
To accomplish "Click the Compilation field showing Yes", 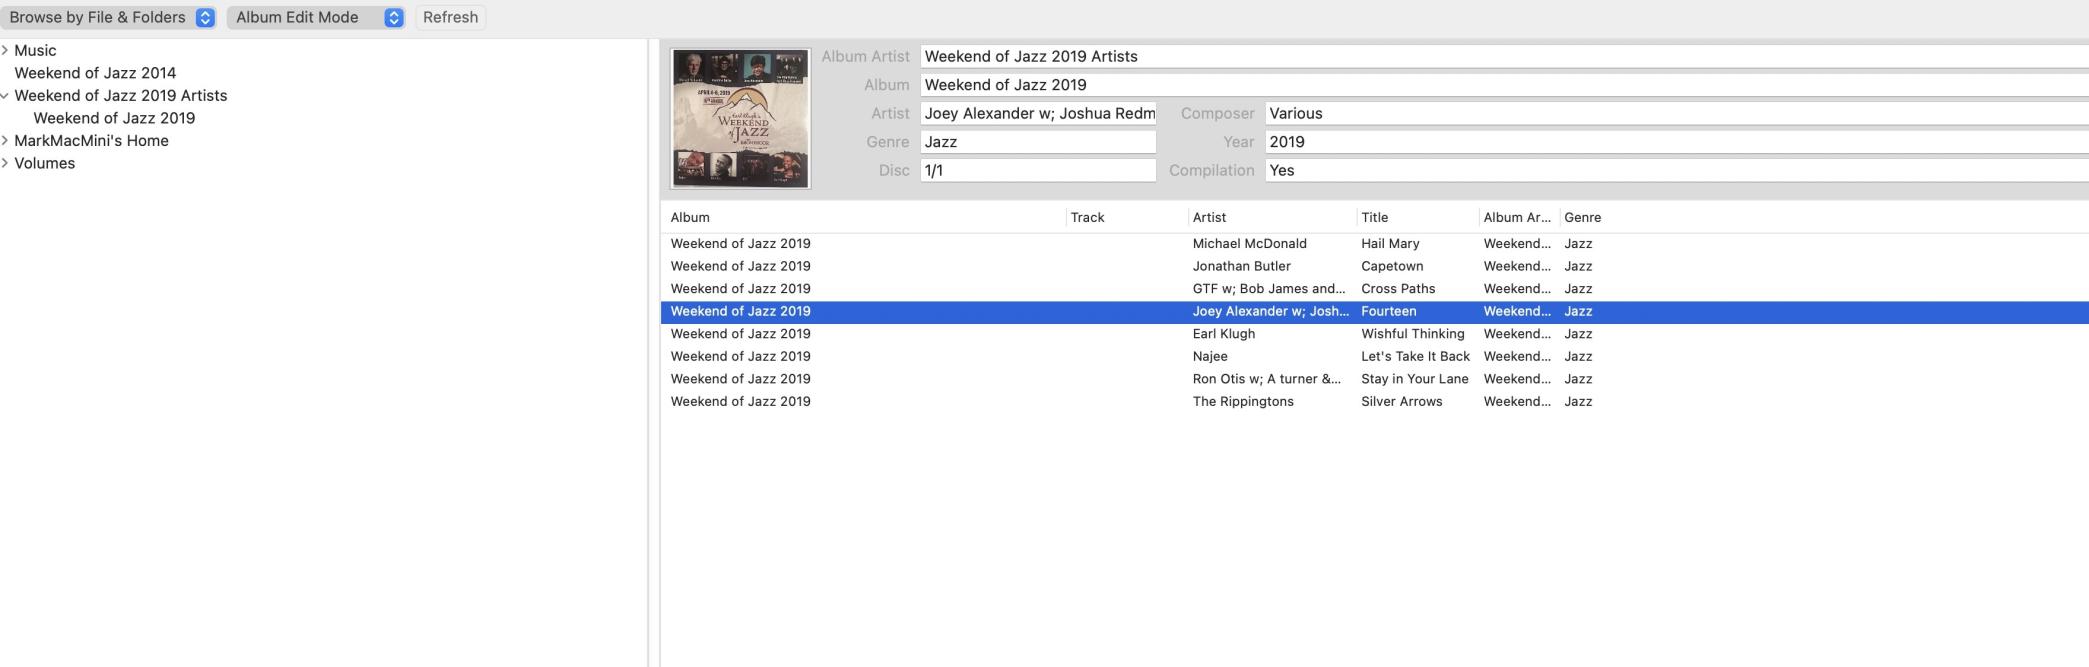I will tap(1670, 171).
